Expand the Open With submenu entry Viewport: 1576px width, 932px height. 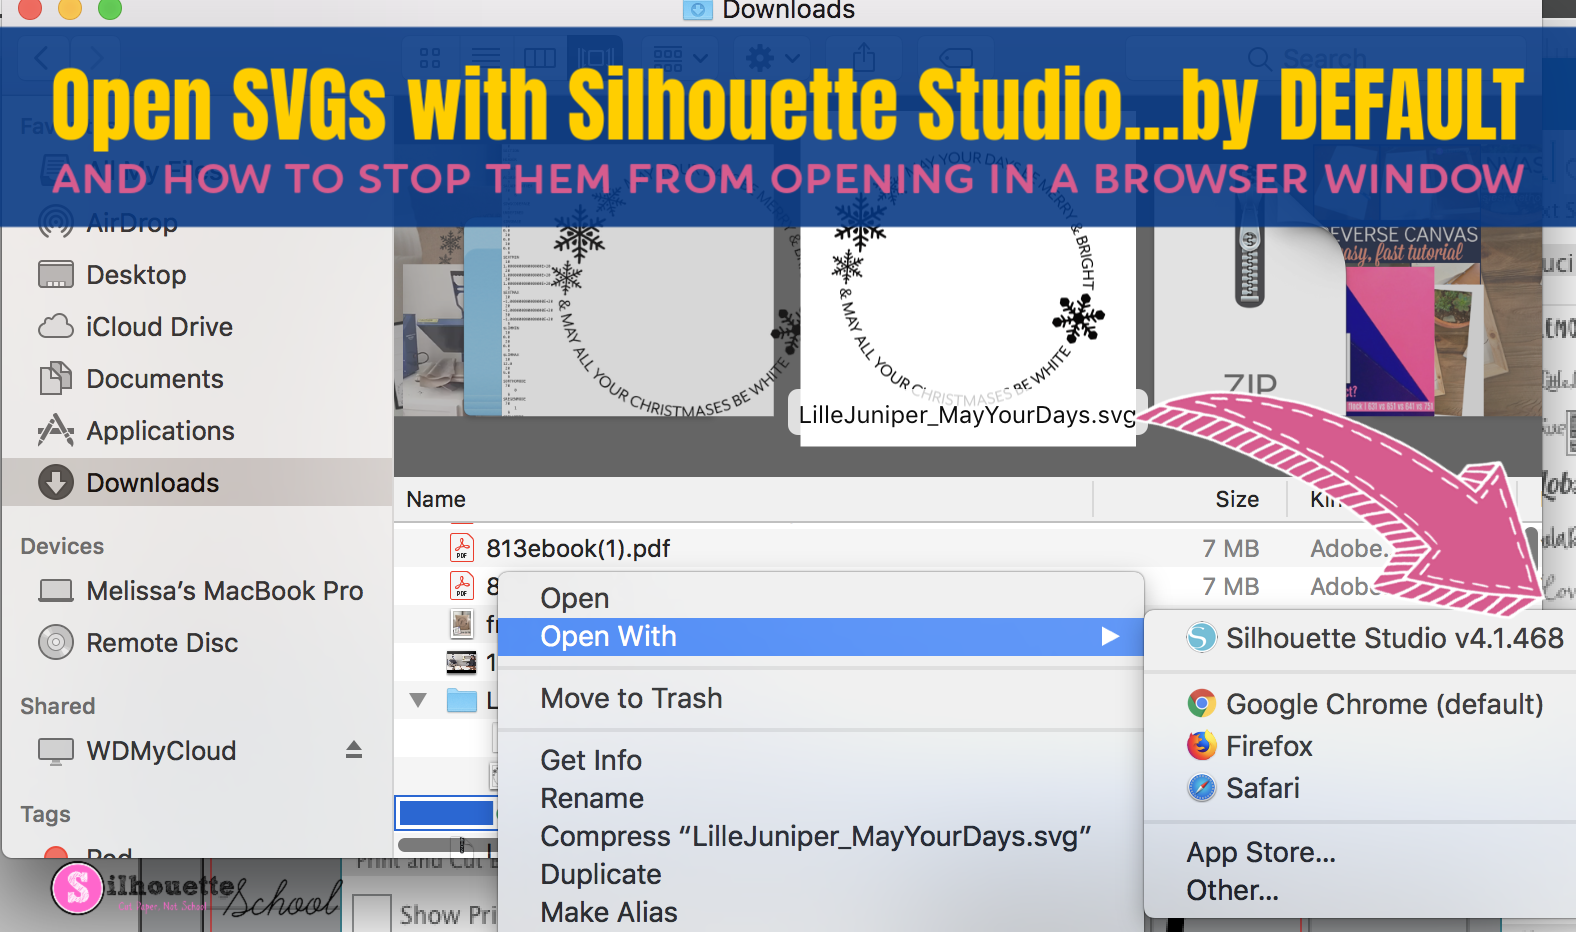click(x=820, y=637)
